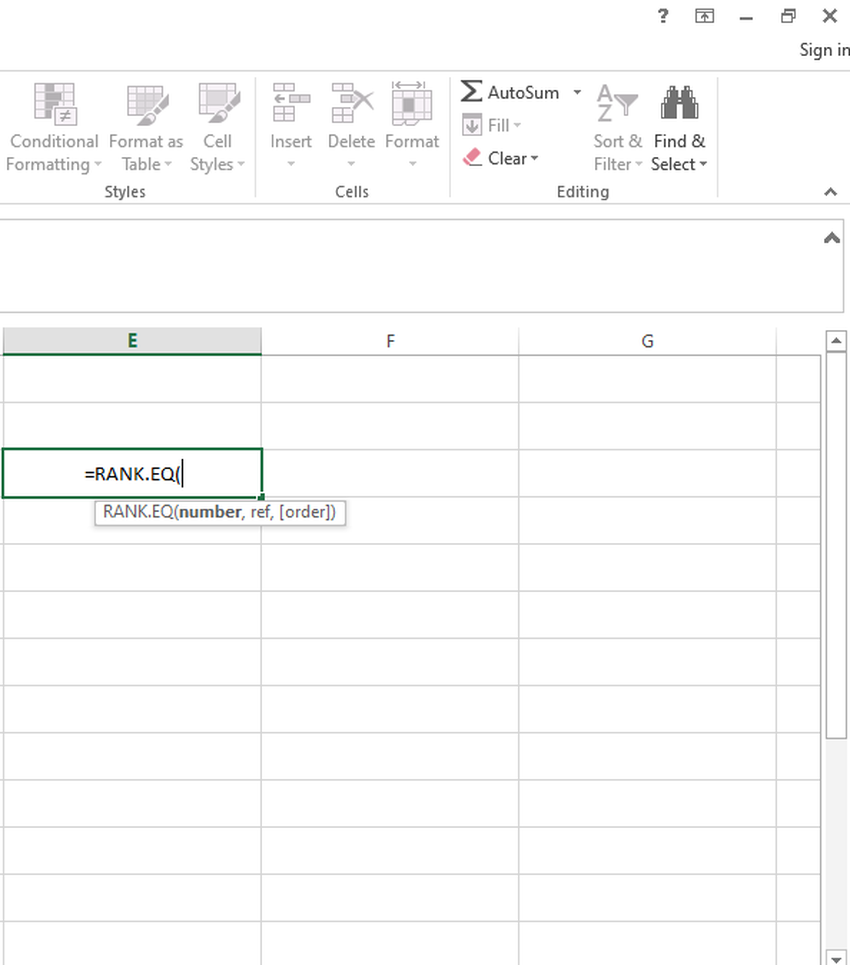Click the cell editing =RANK.EQ(

[x=132, y=473]
